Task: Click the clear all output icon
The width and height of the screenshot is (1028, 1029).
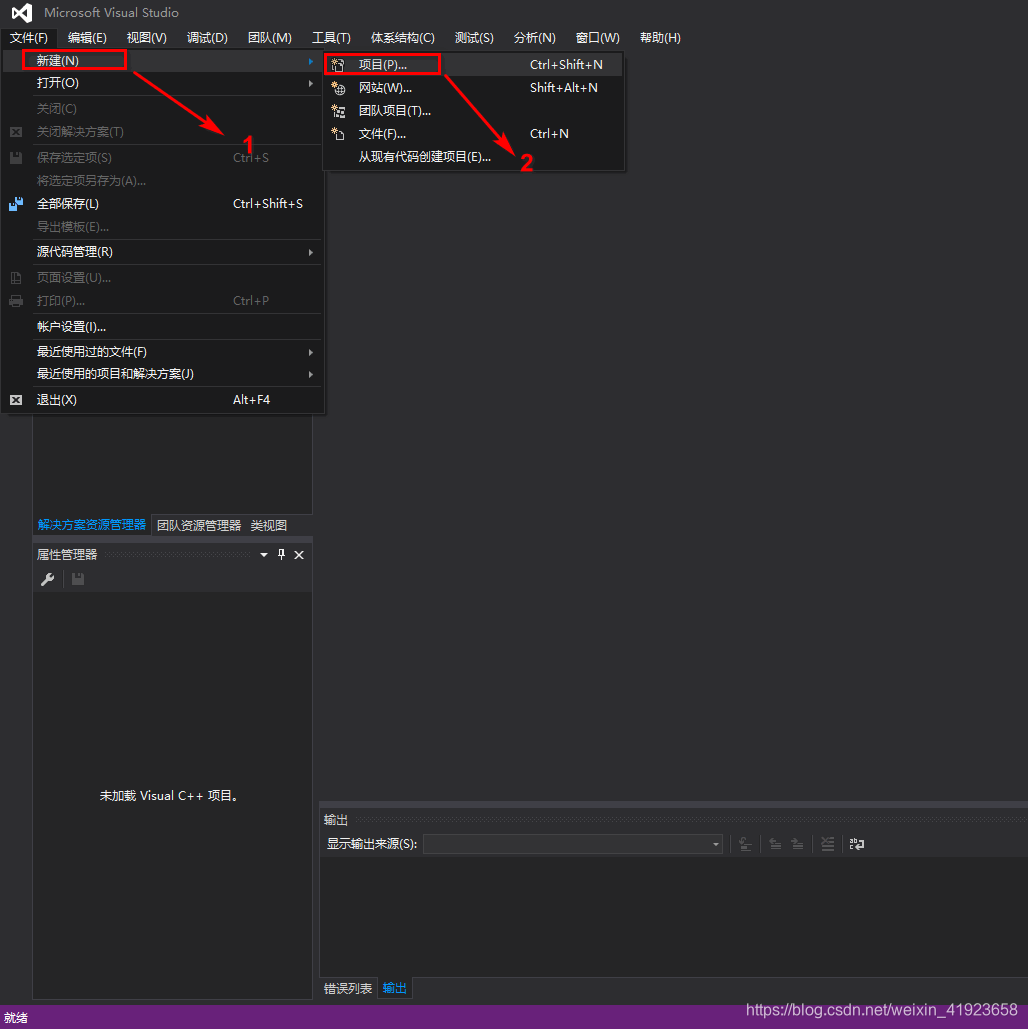Action: click(x=828, y=844)
